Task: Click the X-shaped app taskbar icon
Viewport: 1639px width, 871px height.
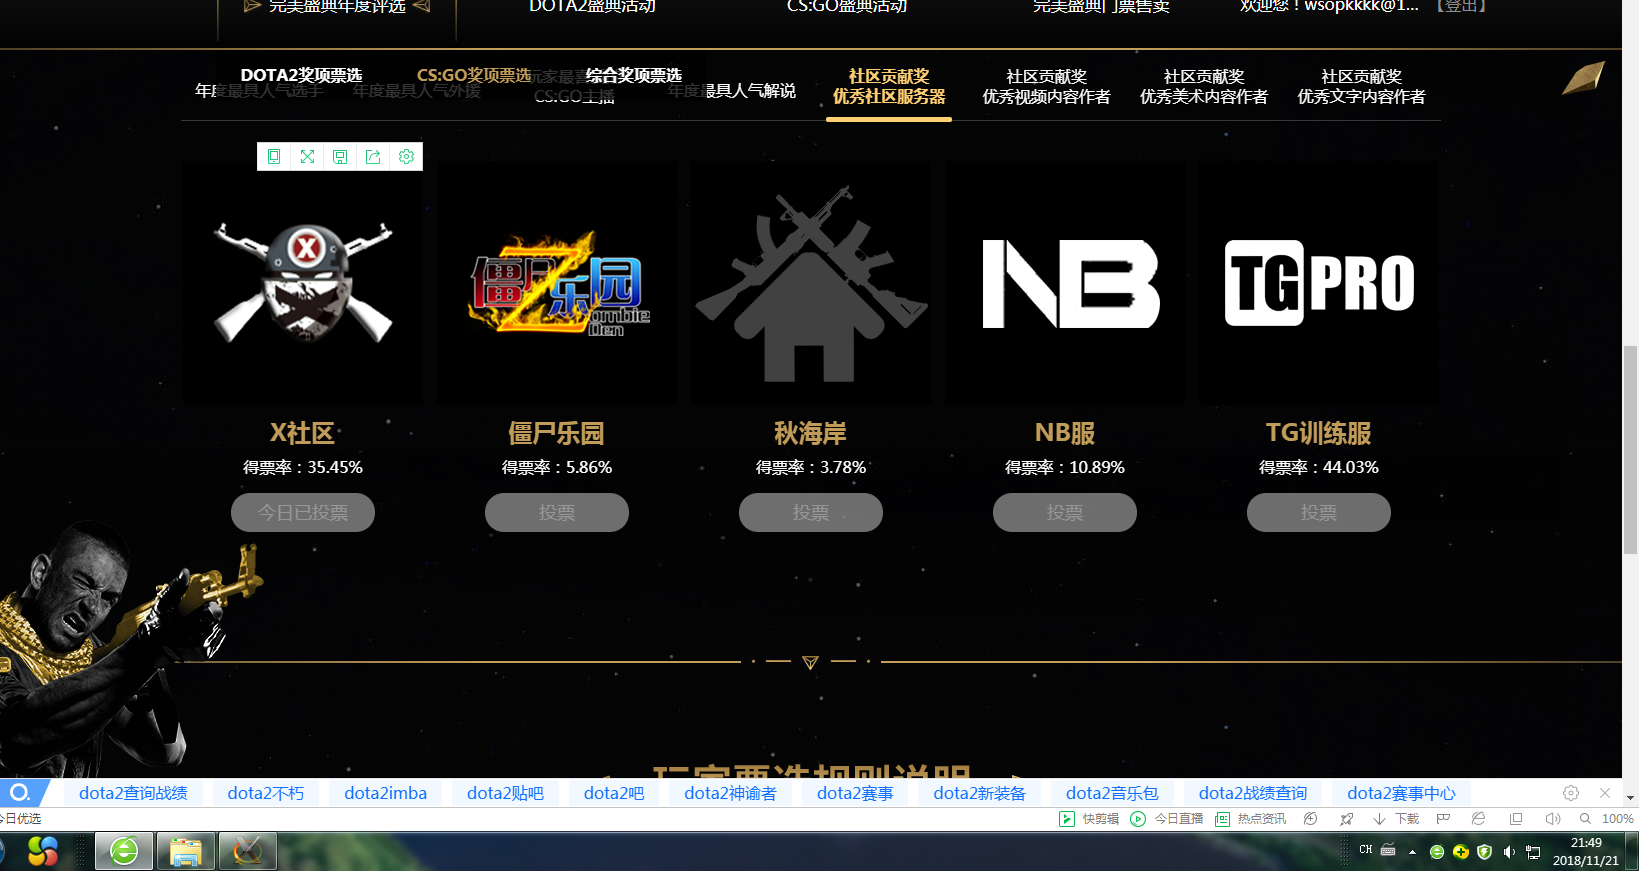Action: [248, 851]
